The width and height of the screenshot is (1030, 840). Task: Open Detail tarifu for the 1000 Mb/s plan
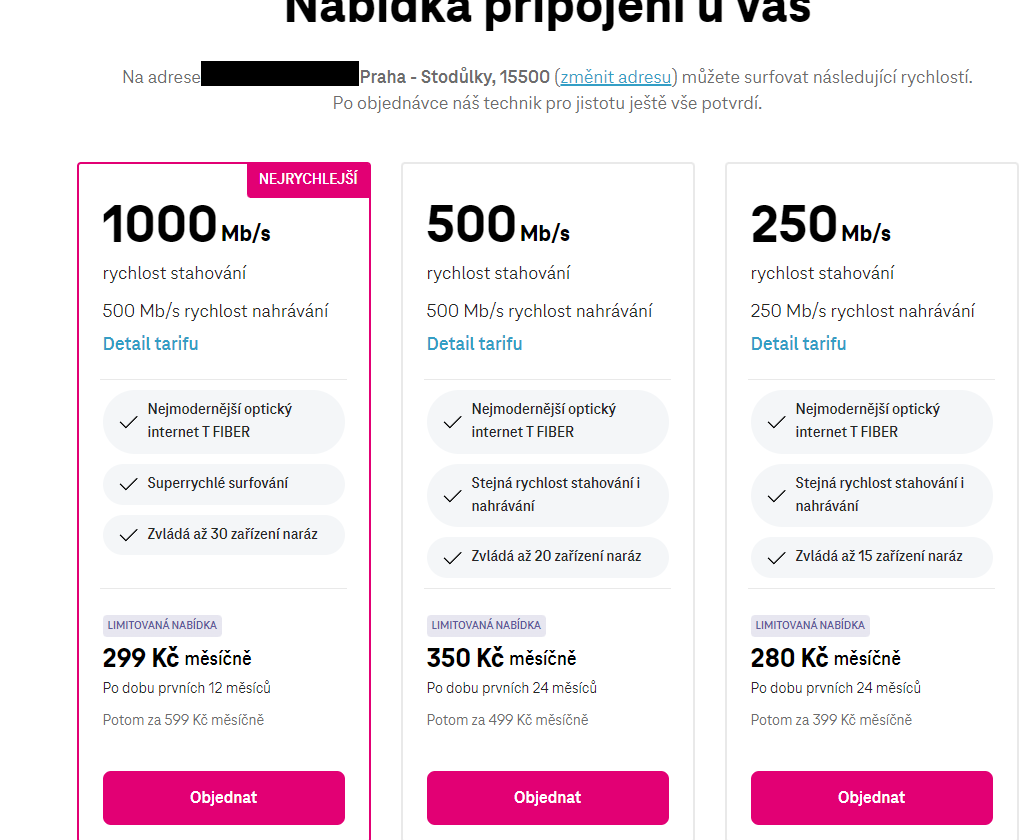(150, 343)
